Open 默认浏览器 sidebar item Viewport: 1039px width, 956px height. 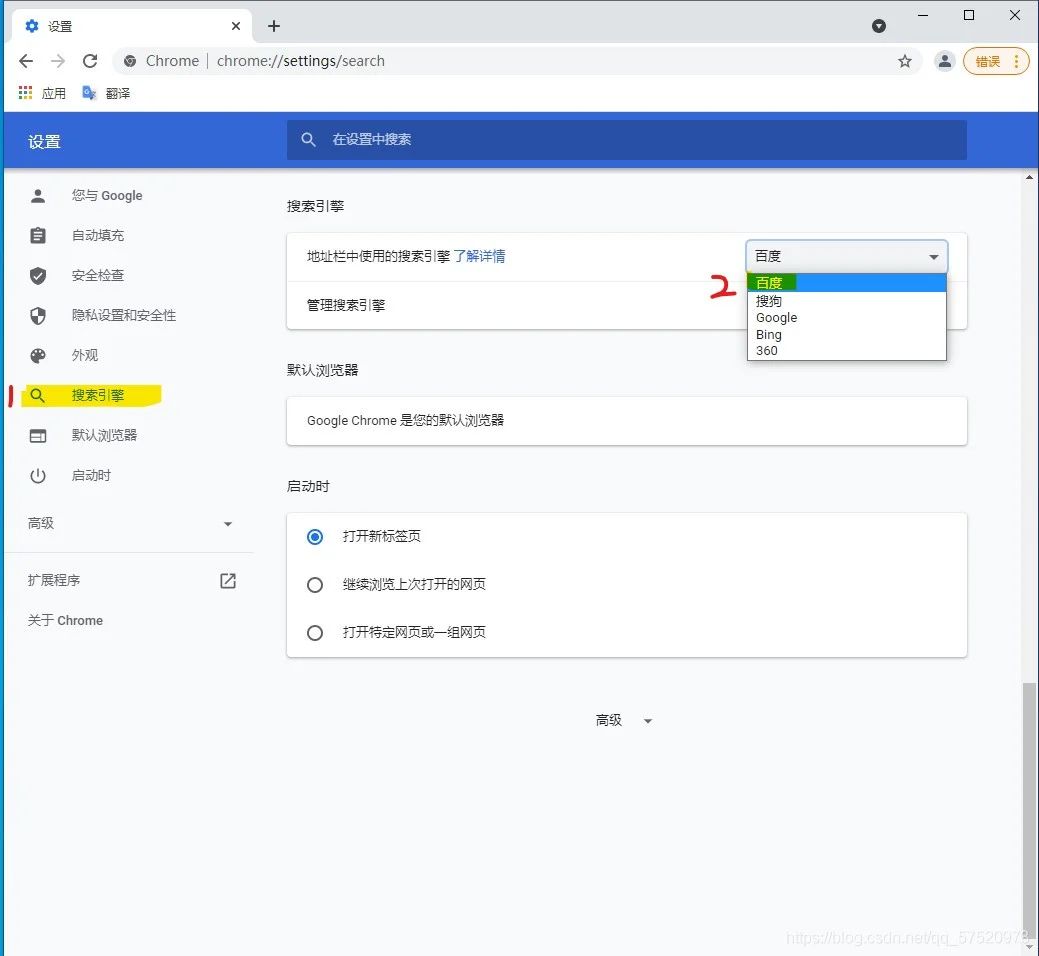tap(104, 435)
